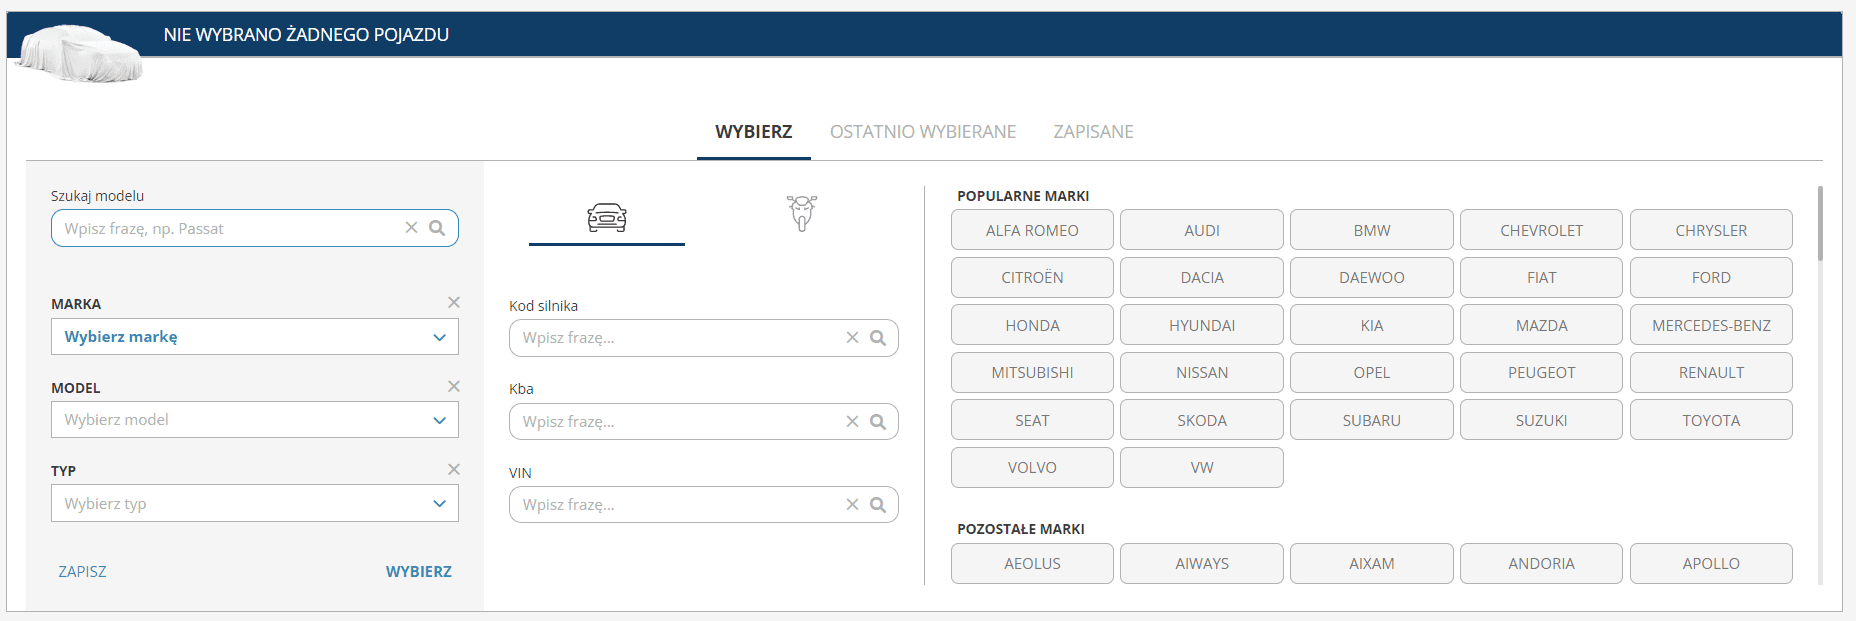Switch to the OSTATNIO WYBIERANE tab
1856x621 pixels.
[923, 132]
